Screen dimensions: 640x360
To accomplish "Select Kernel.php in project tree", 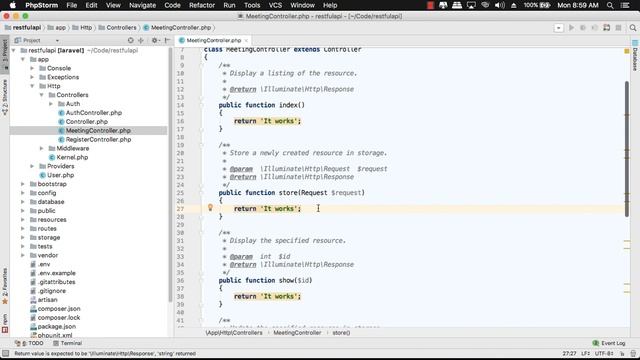I will [x=72, y=158].
